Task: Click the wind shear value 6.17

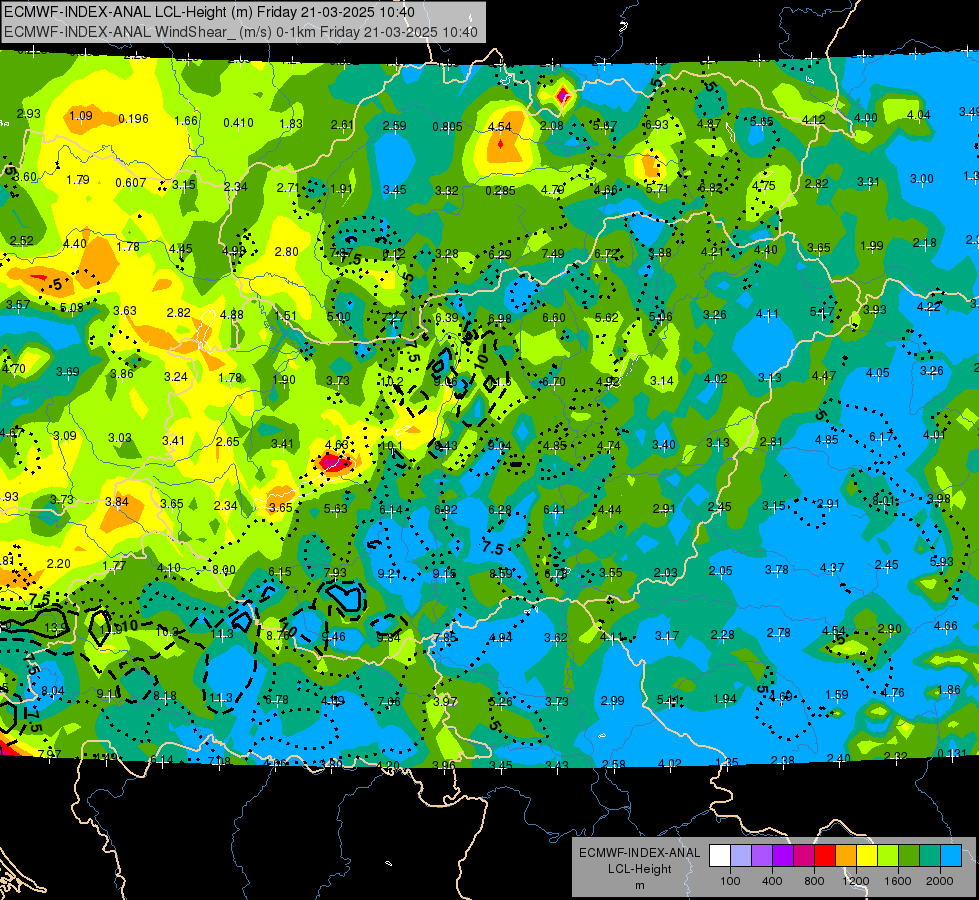Action: 882,437
